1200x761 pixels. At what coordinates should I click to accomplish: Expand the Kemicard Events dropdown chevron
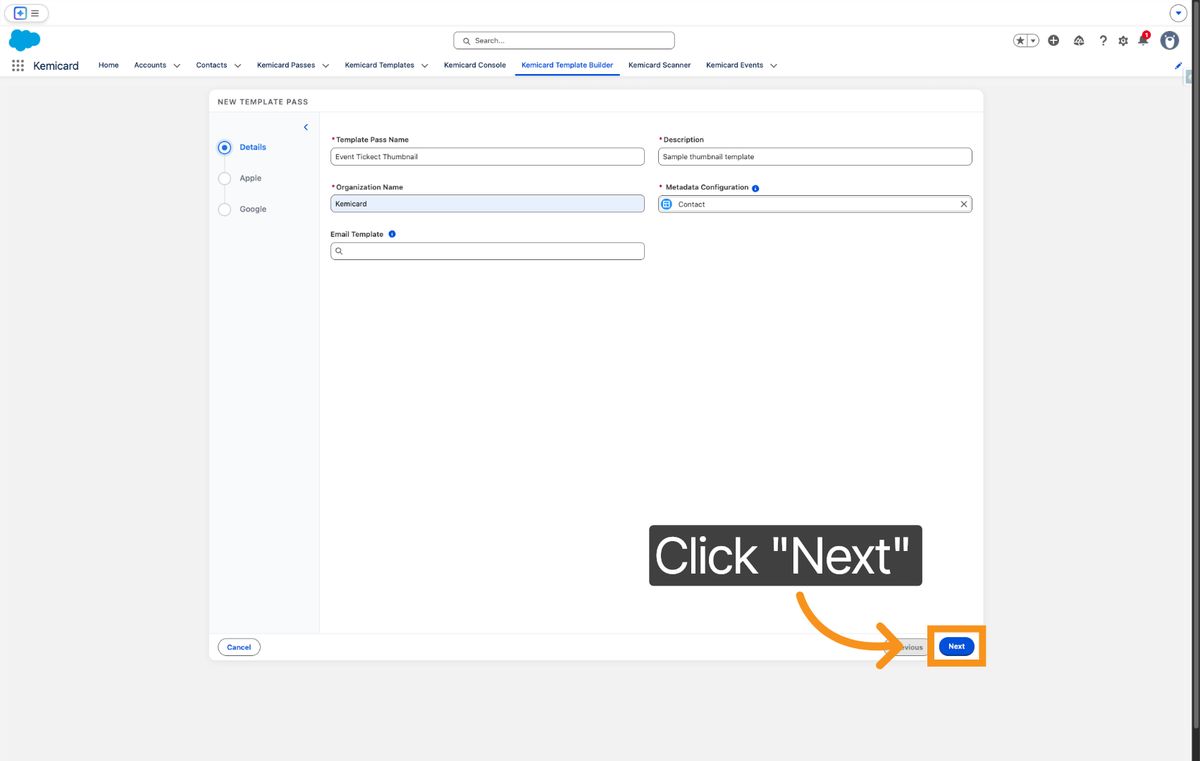coord(774,66)
